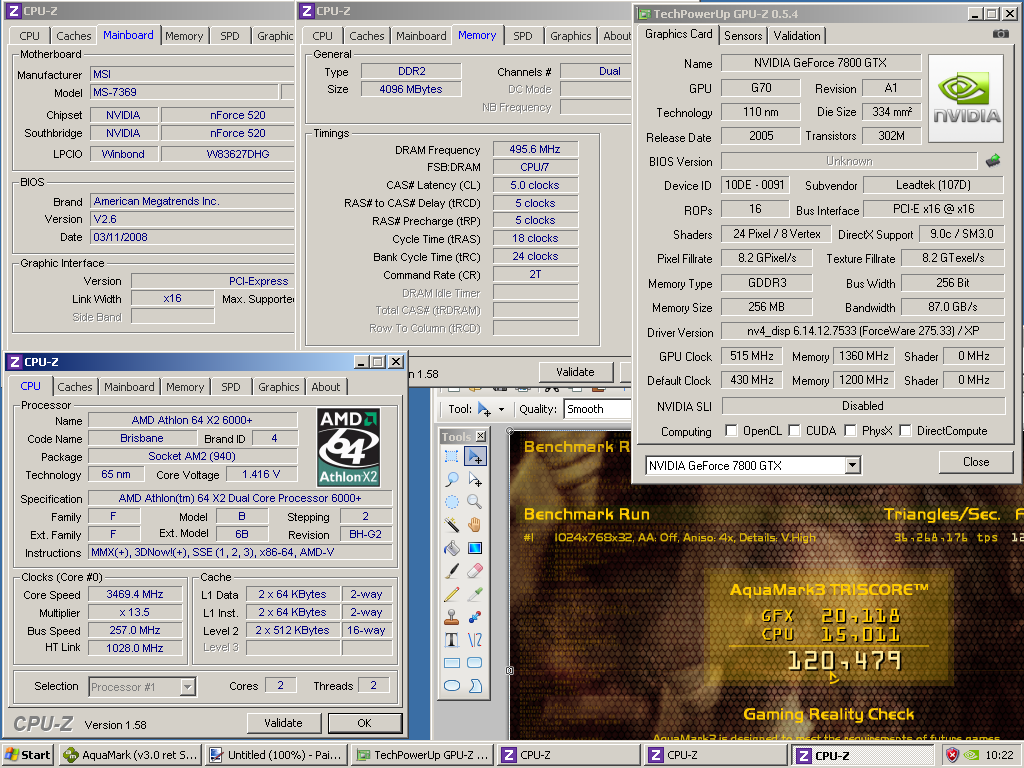The image size is (1024, 768).
Task: Click the NVIDIA logo in GPU-Z
Action: tap(966, 99)
